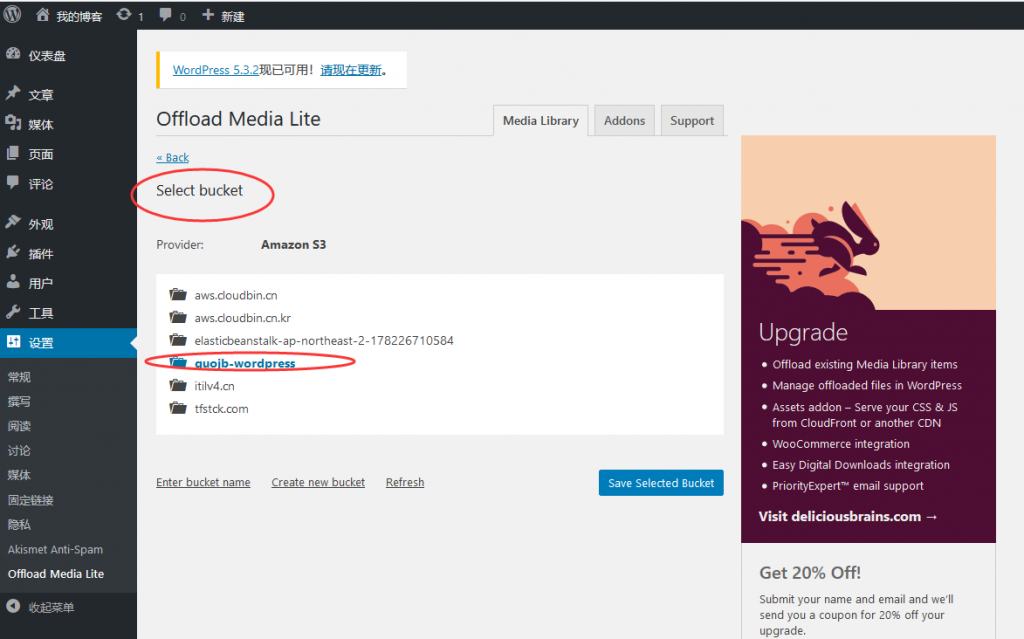1024x639 pixels.
Task: Click 用户 users label
Action: (x=40, y=283)
